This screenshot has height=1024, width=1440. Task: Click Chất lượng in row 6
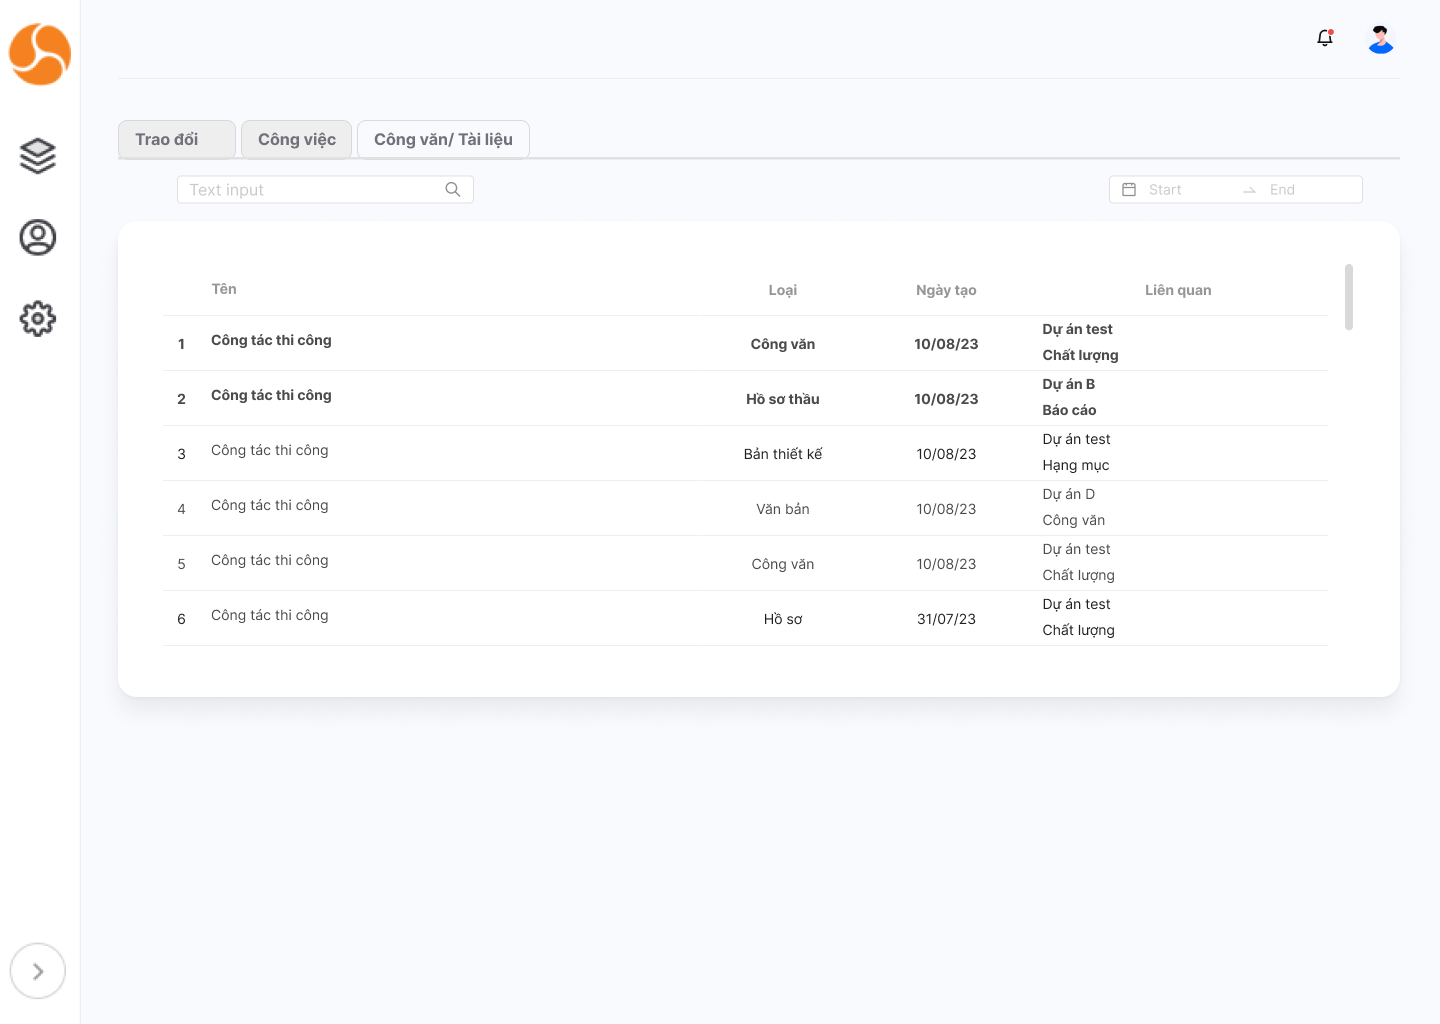point(1078,630)
